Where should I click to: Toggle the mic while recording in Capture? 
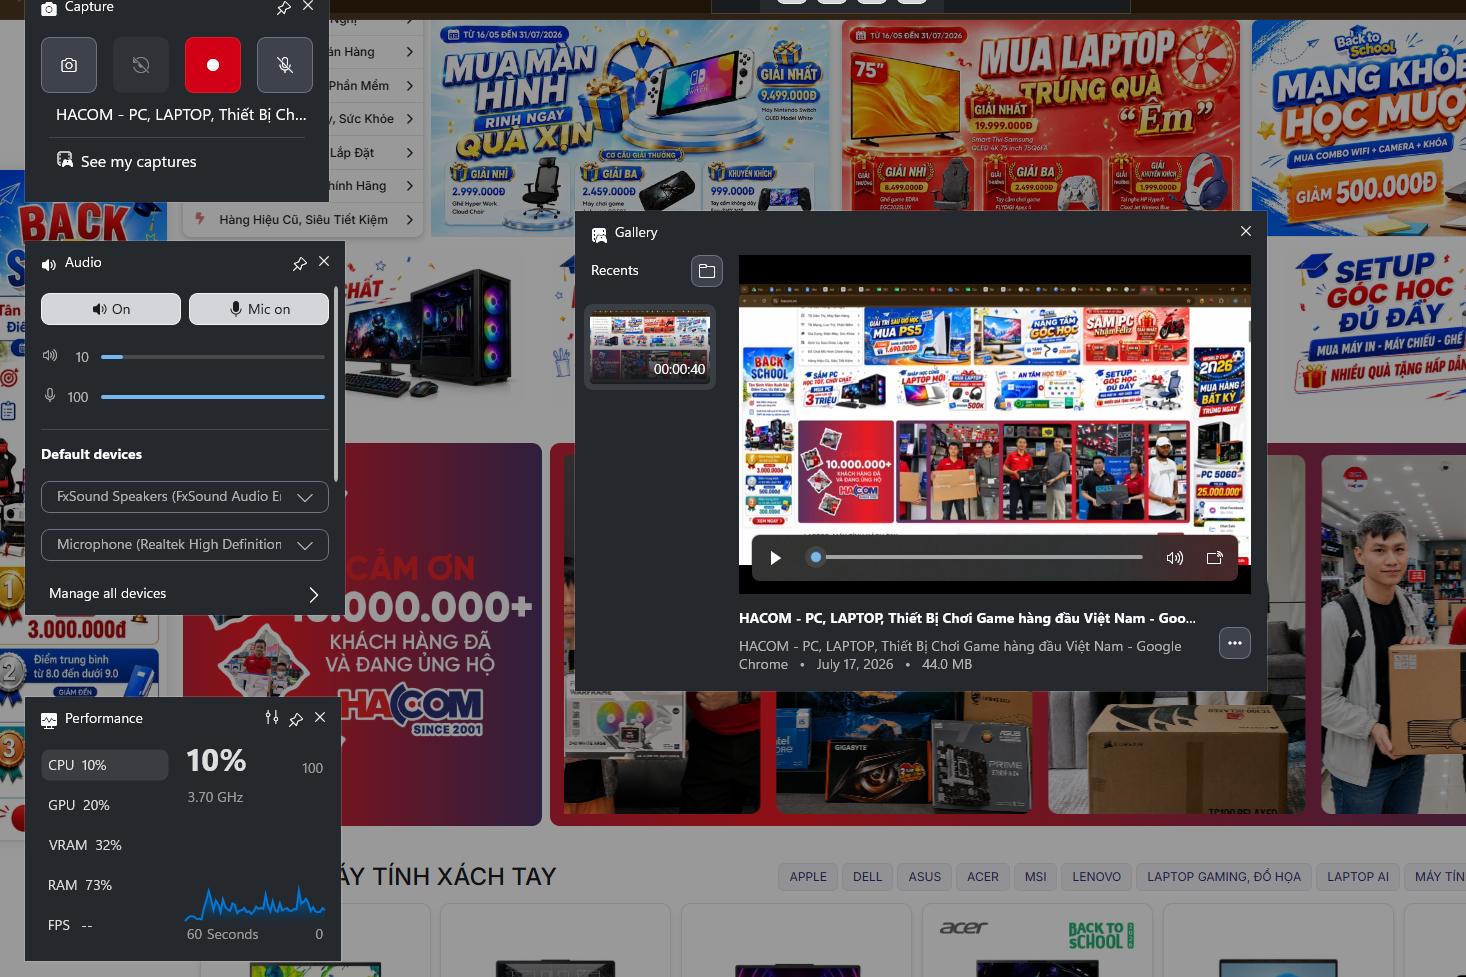click(x=285, y=65)
